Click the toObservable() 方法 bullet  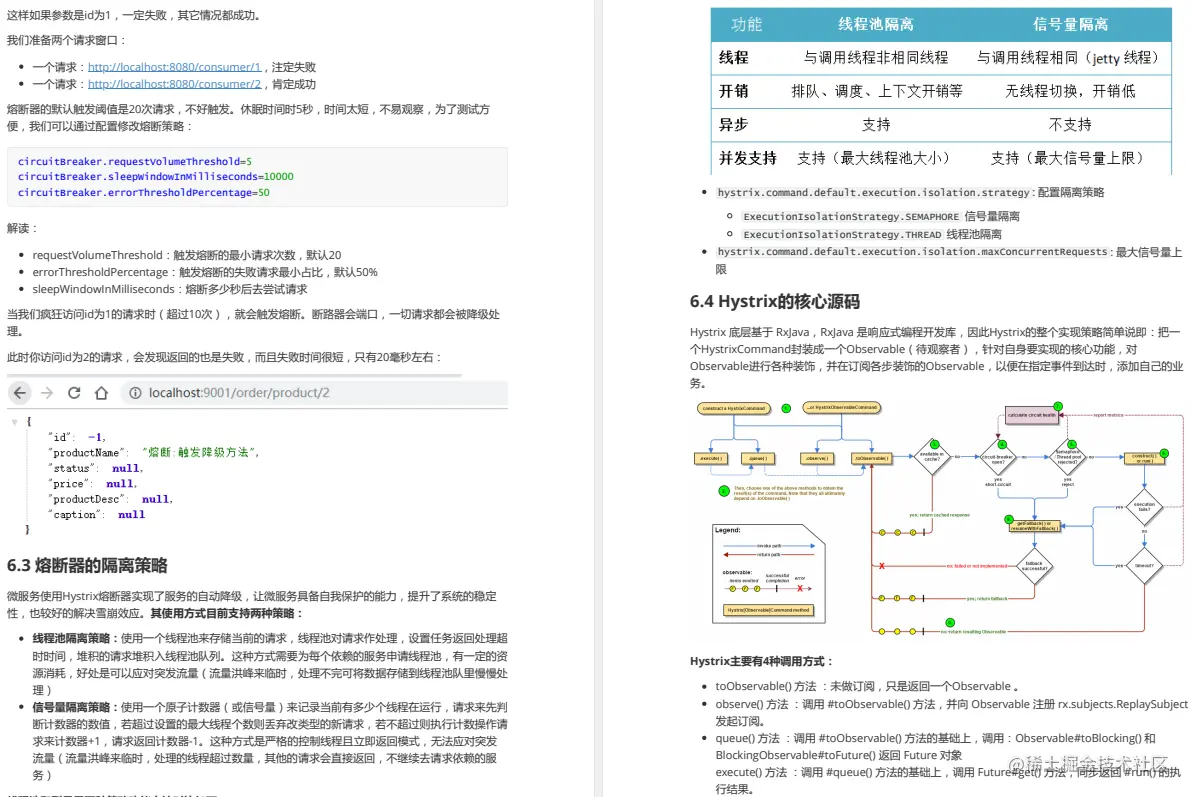867,686
